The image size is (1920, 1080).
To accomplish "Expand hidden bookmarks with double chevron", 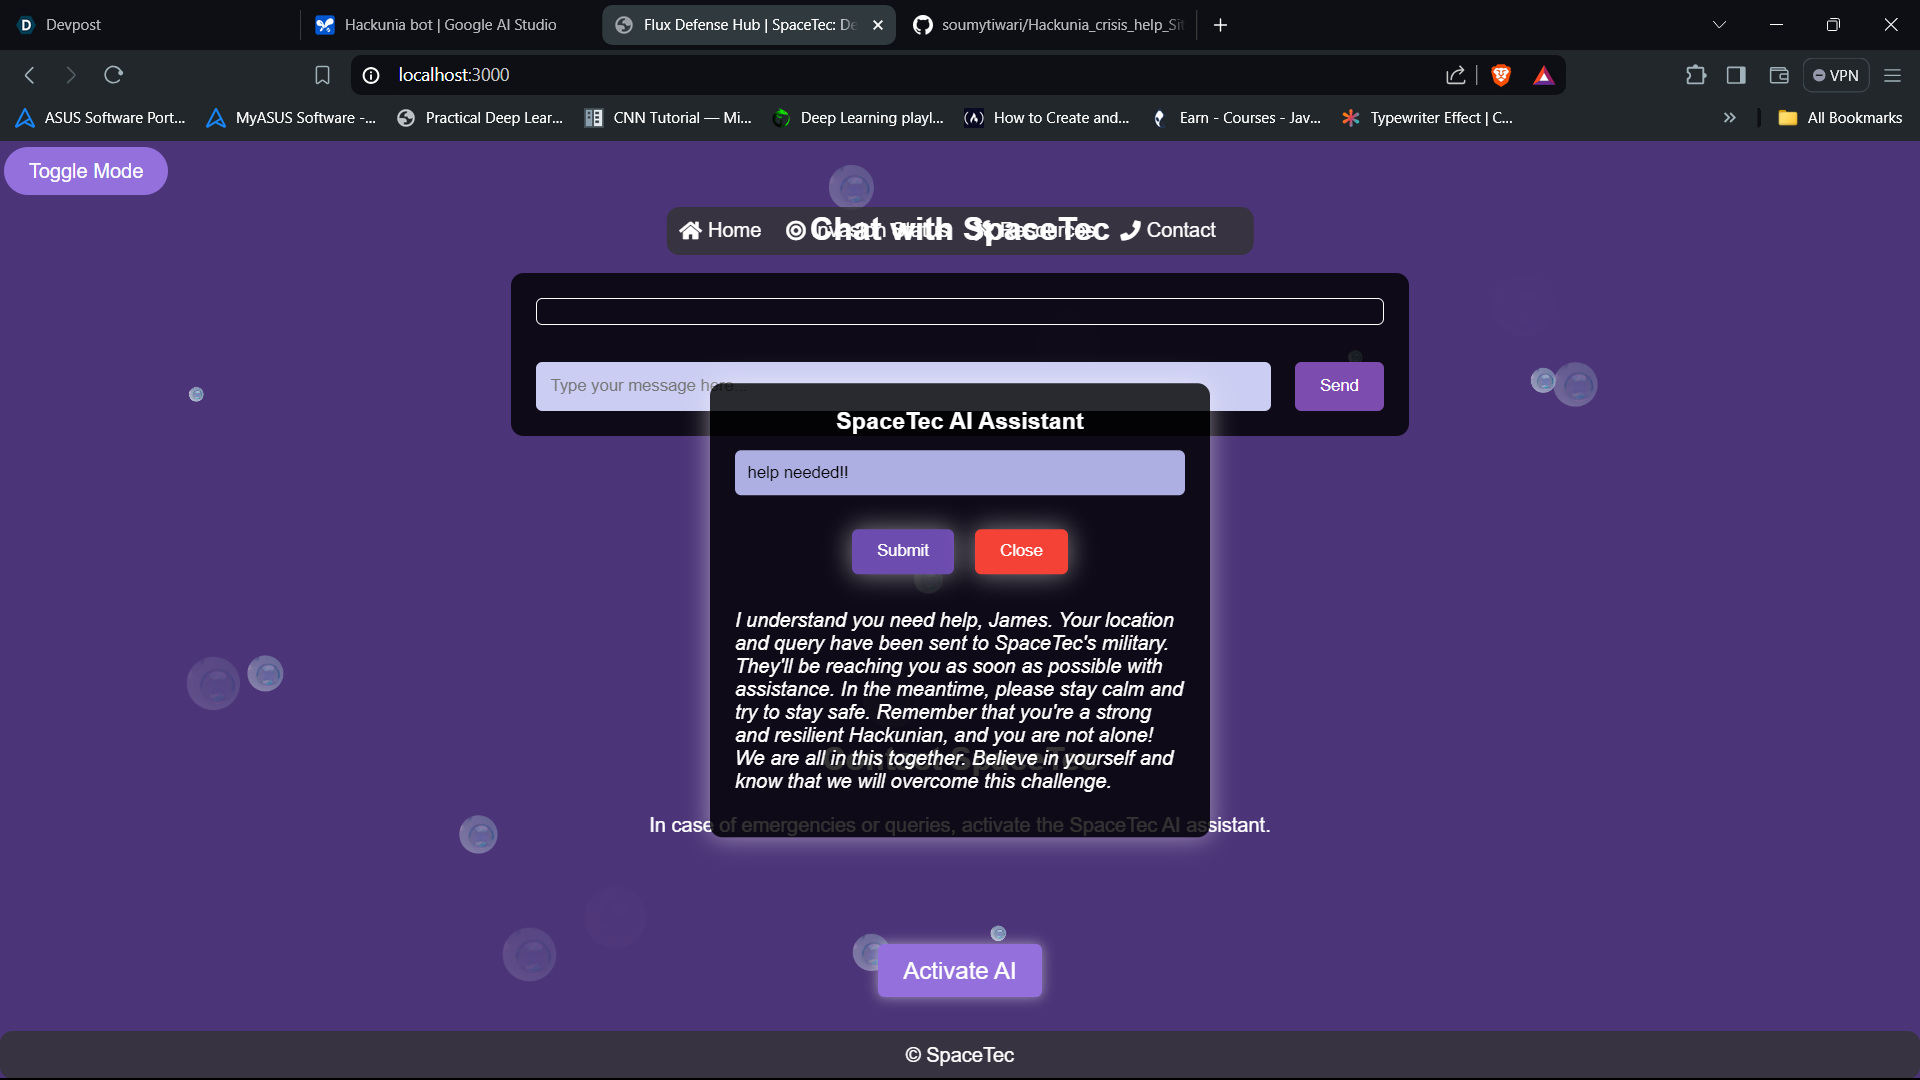I will pyautogui.click(x=1729, y=118).
